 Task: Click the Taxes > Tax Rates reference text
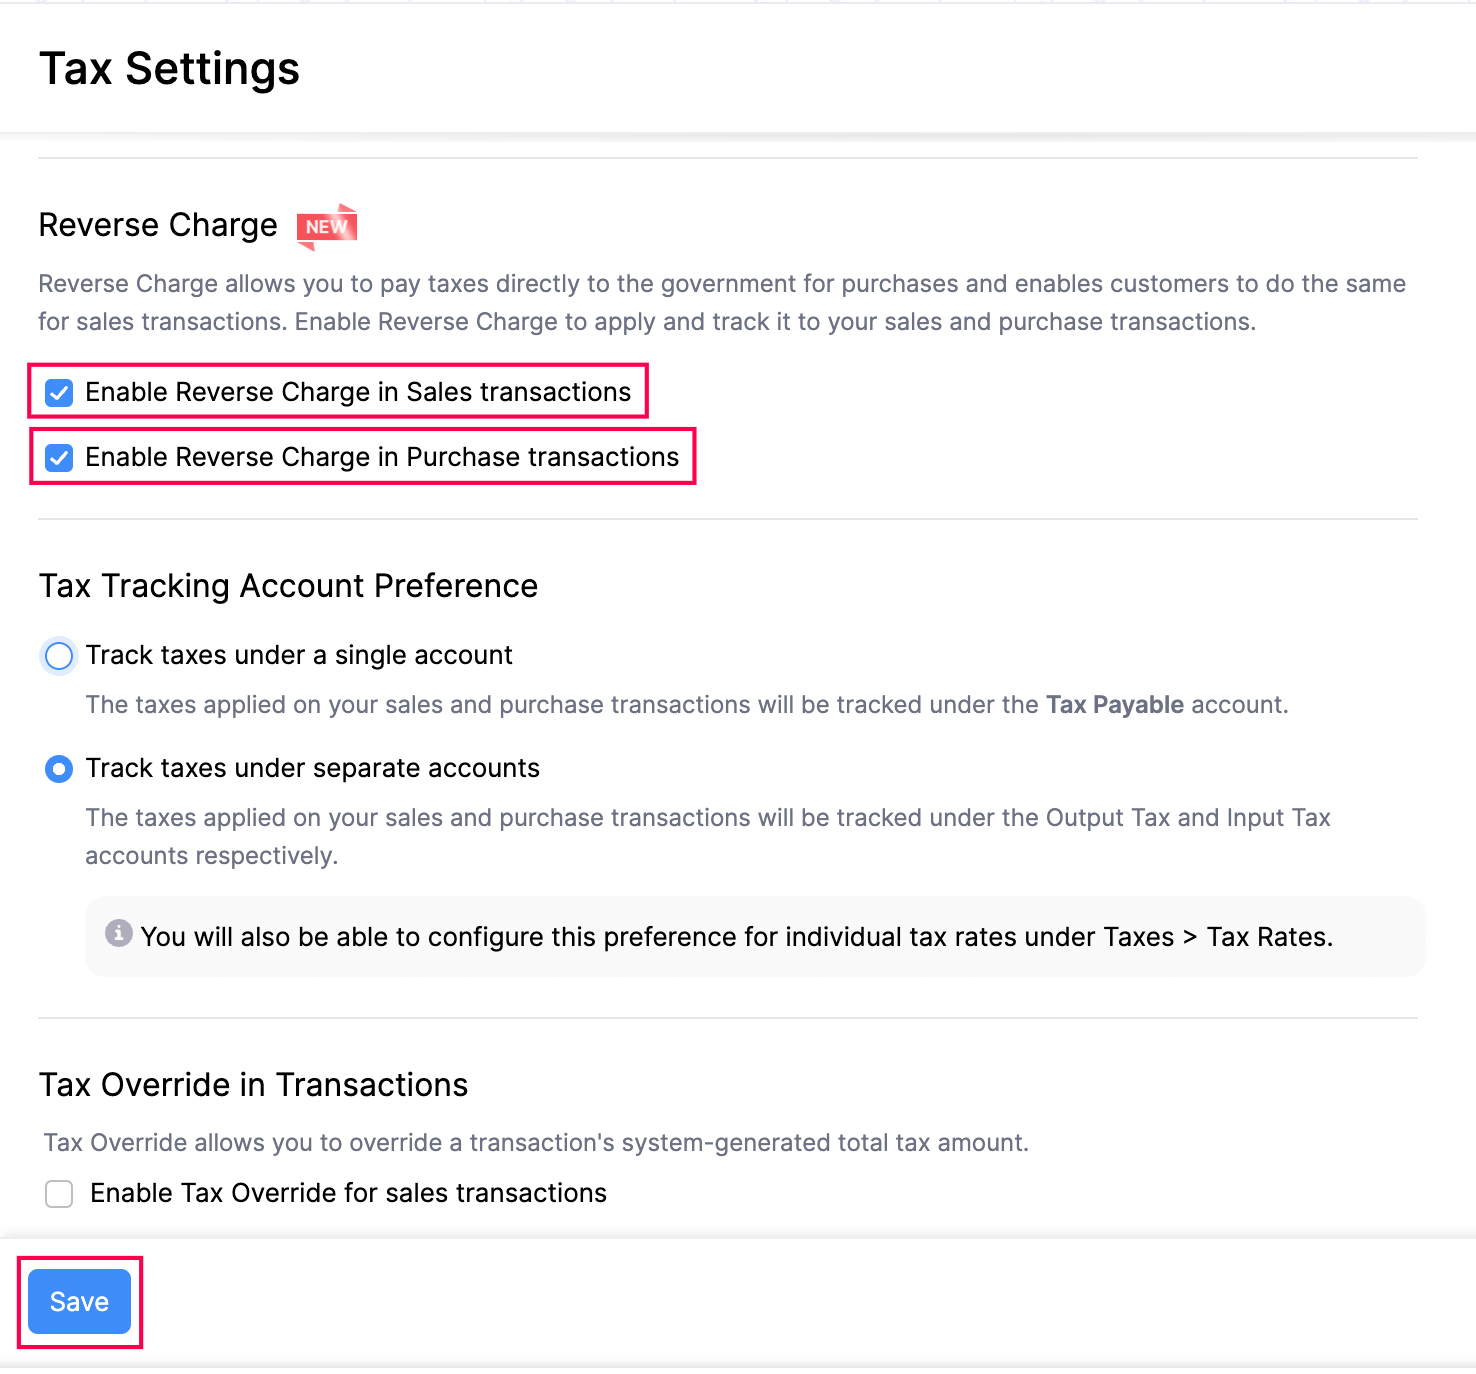[1218, 937]
